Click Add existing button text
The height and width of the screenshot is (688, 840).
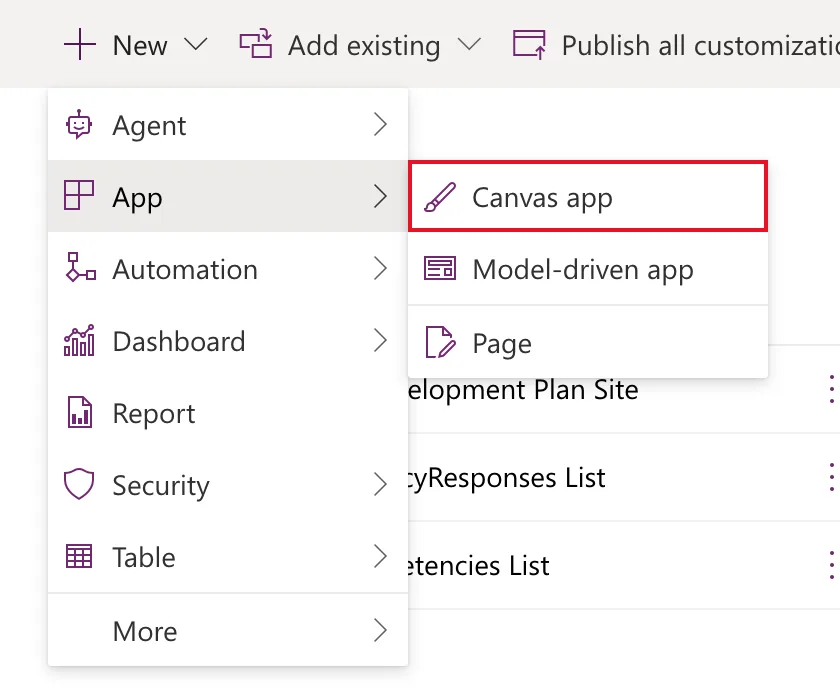click(364, 45)
